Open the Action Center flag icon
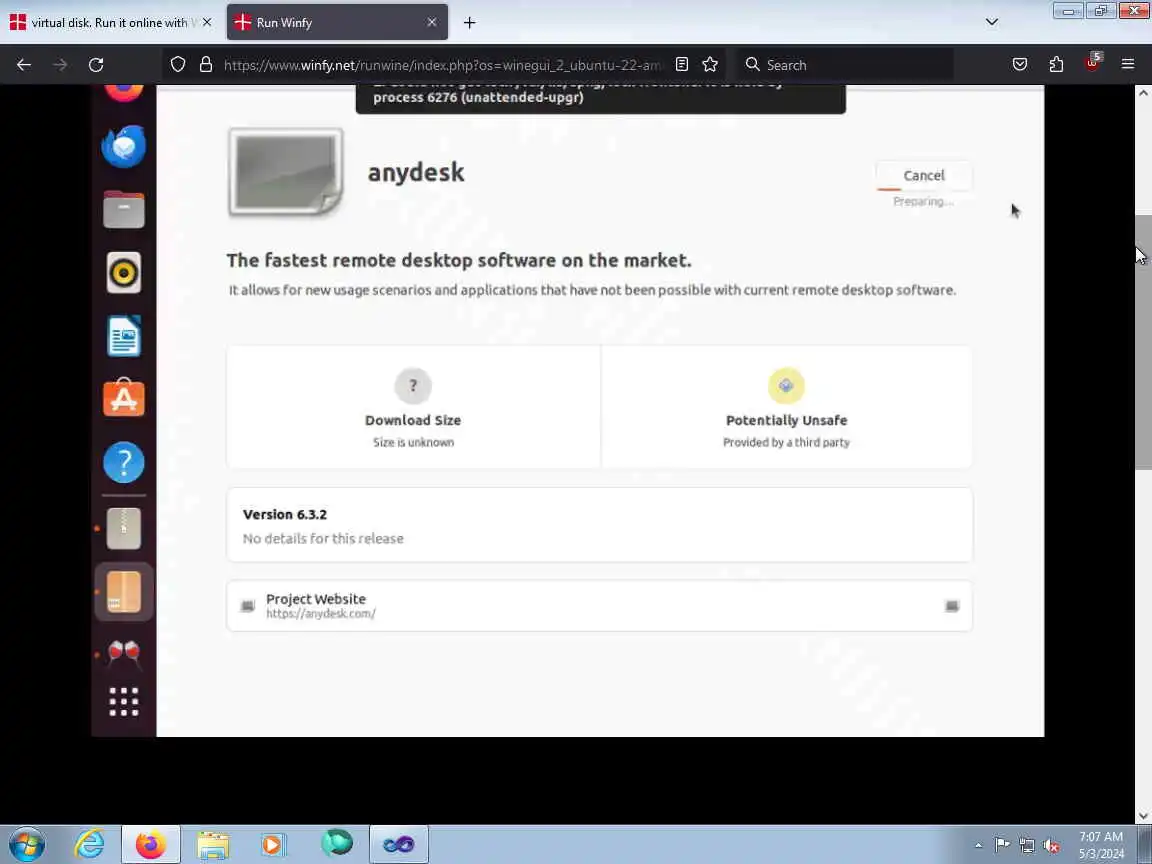 coord(1002,845)
